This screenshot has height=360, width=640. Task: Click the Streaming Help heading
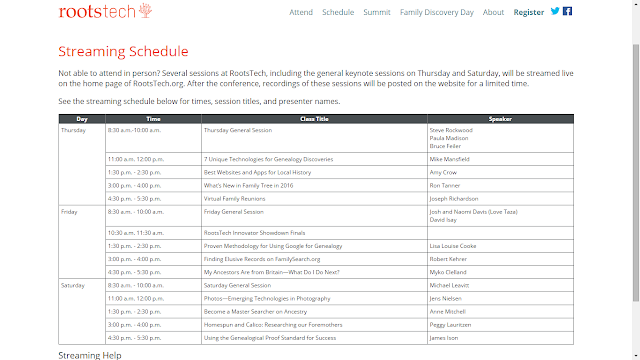tap(90, 355)
